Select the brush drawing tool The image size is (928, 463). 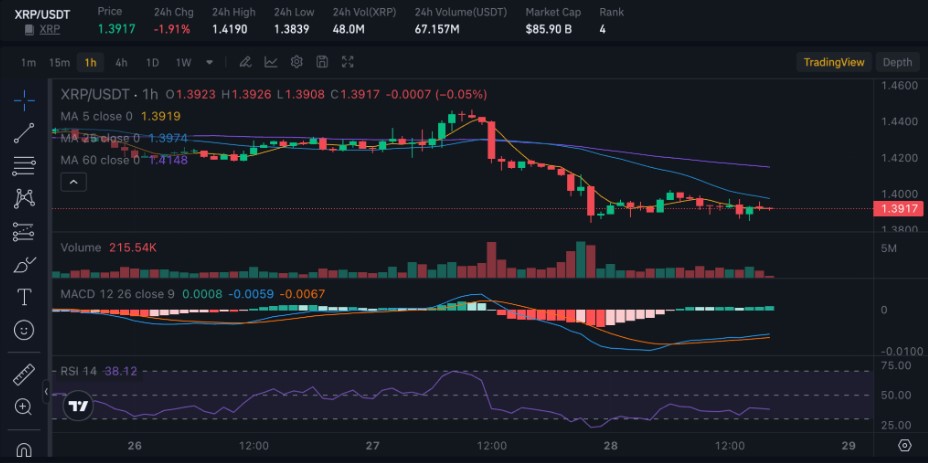(24, 265)
